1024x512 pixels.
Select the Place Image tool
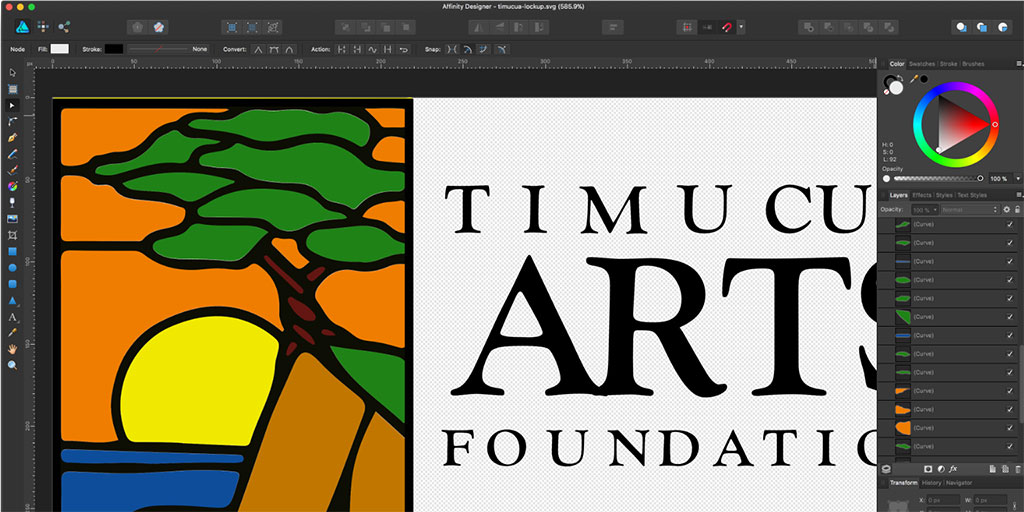pos(12,219)
